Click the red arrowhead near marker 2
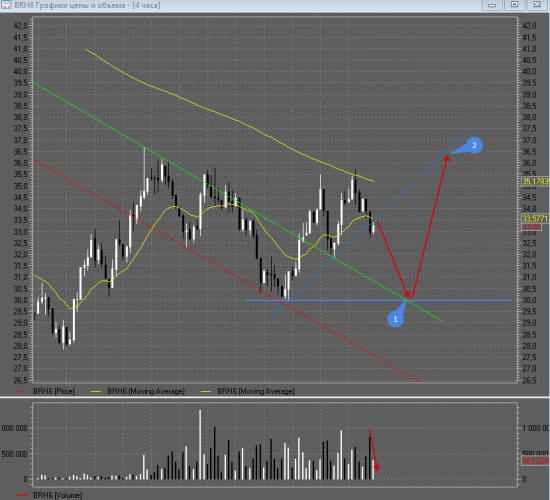550x500 pixels. click(447, 158)
